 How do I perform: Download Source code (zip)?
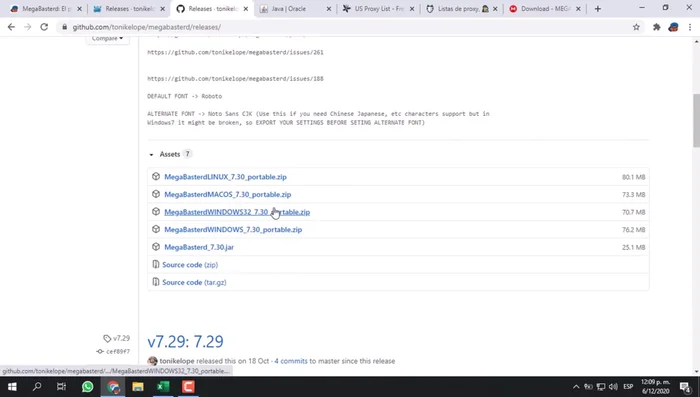click(190, 264)
